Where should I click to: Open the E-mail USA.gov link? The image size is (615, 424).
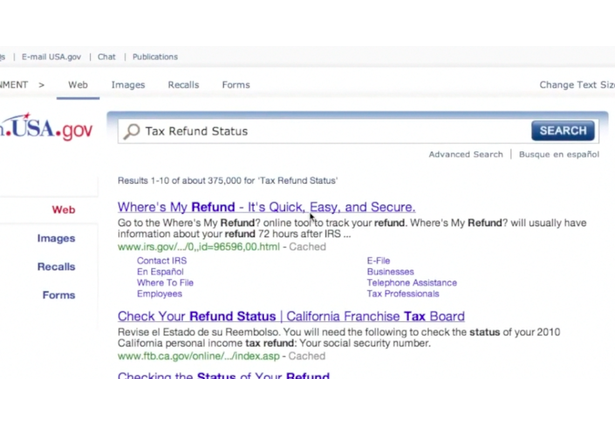51,57
